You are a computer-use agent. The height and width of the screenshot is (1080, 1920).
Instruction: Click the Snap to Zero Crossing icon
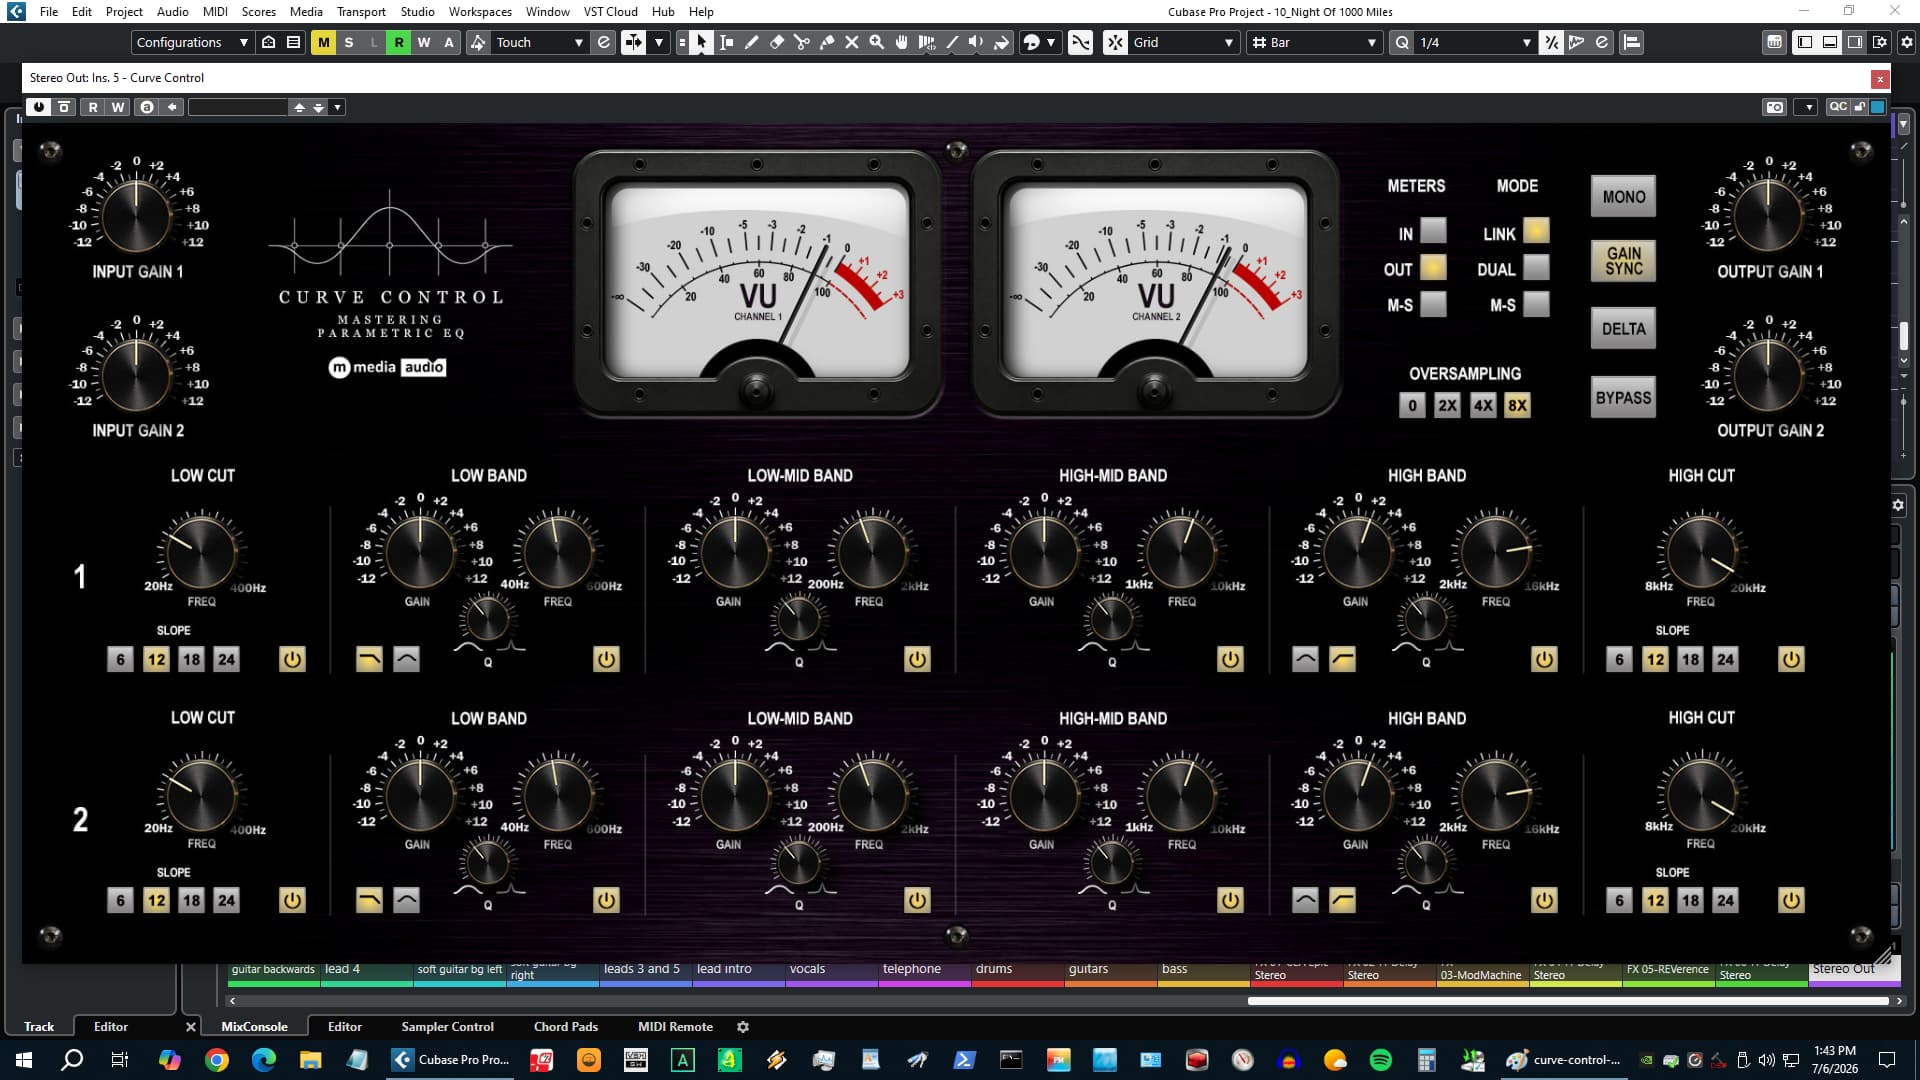click(1080, 42)
